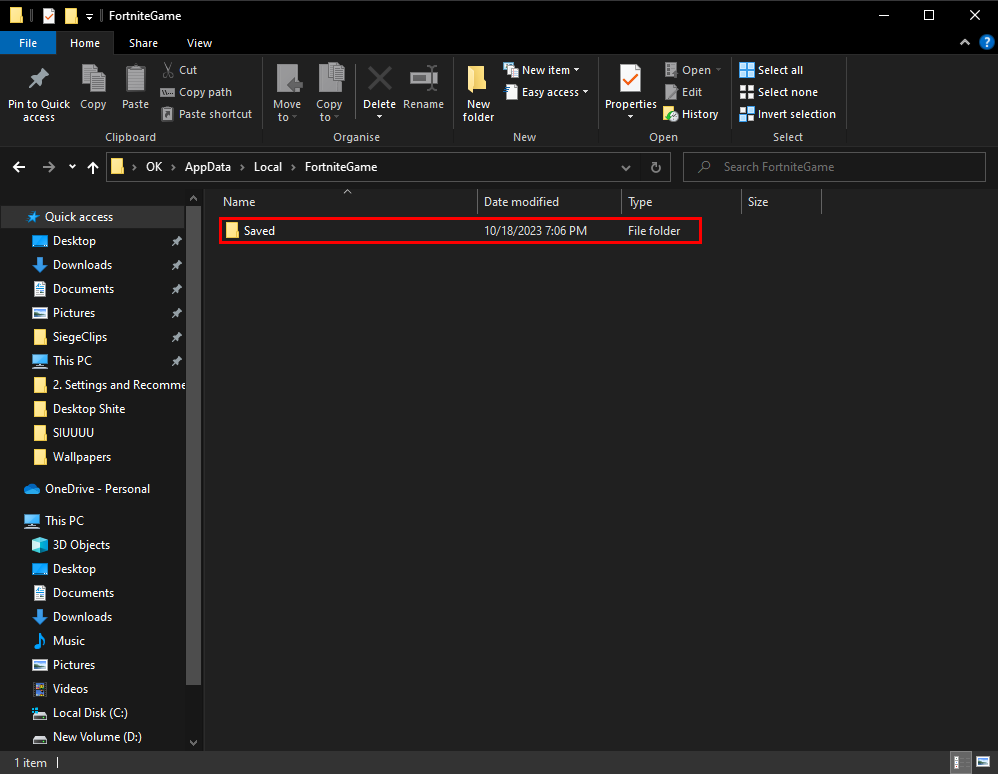
Task: Open Wallpapers folder in sidebar
Action: tap(81, 457)
